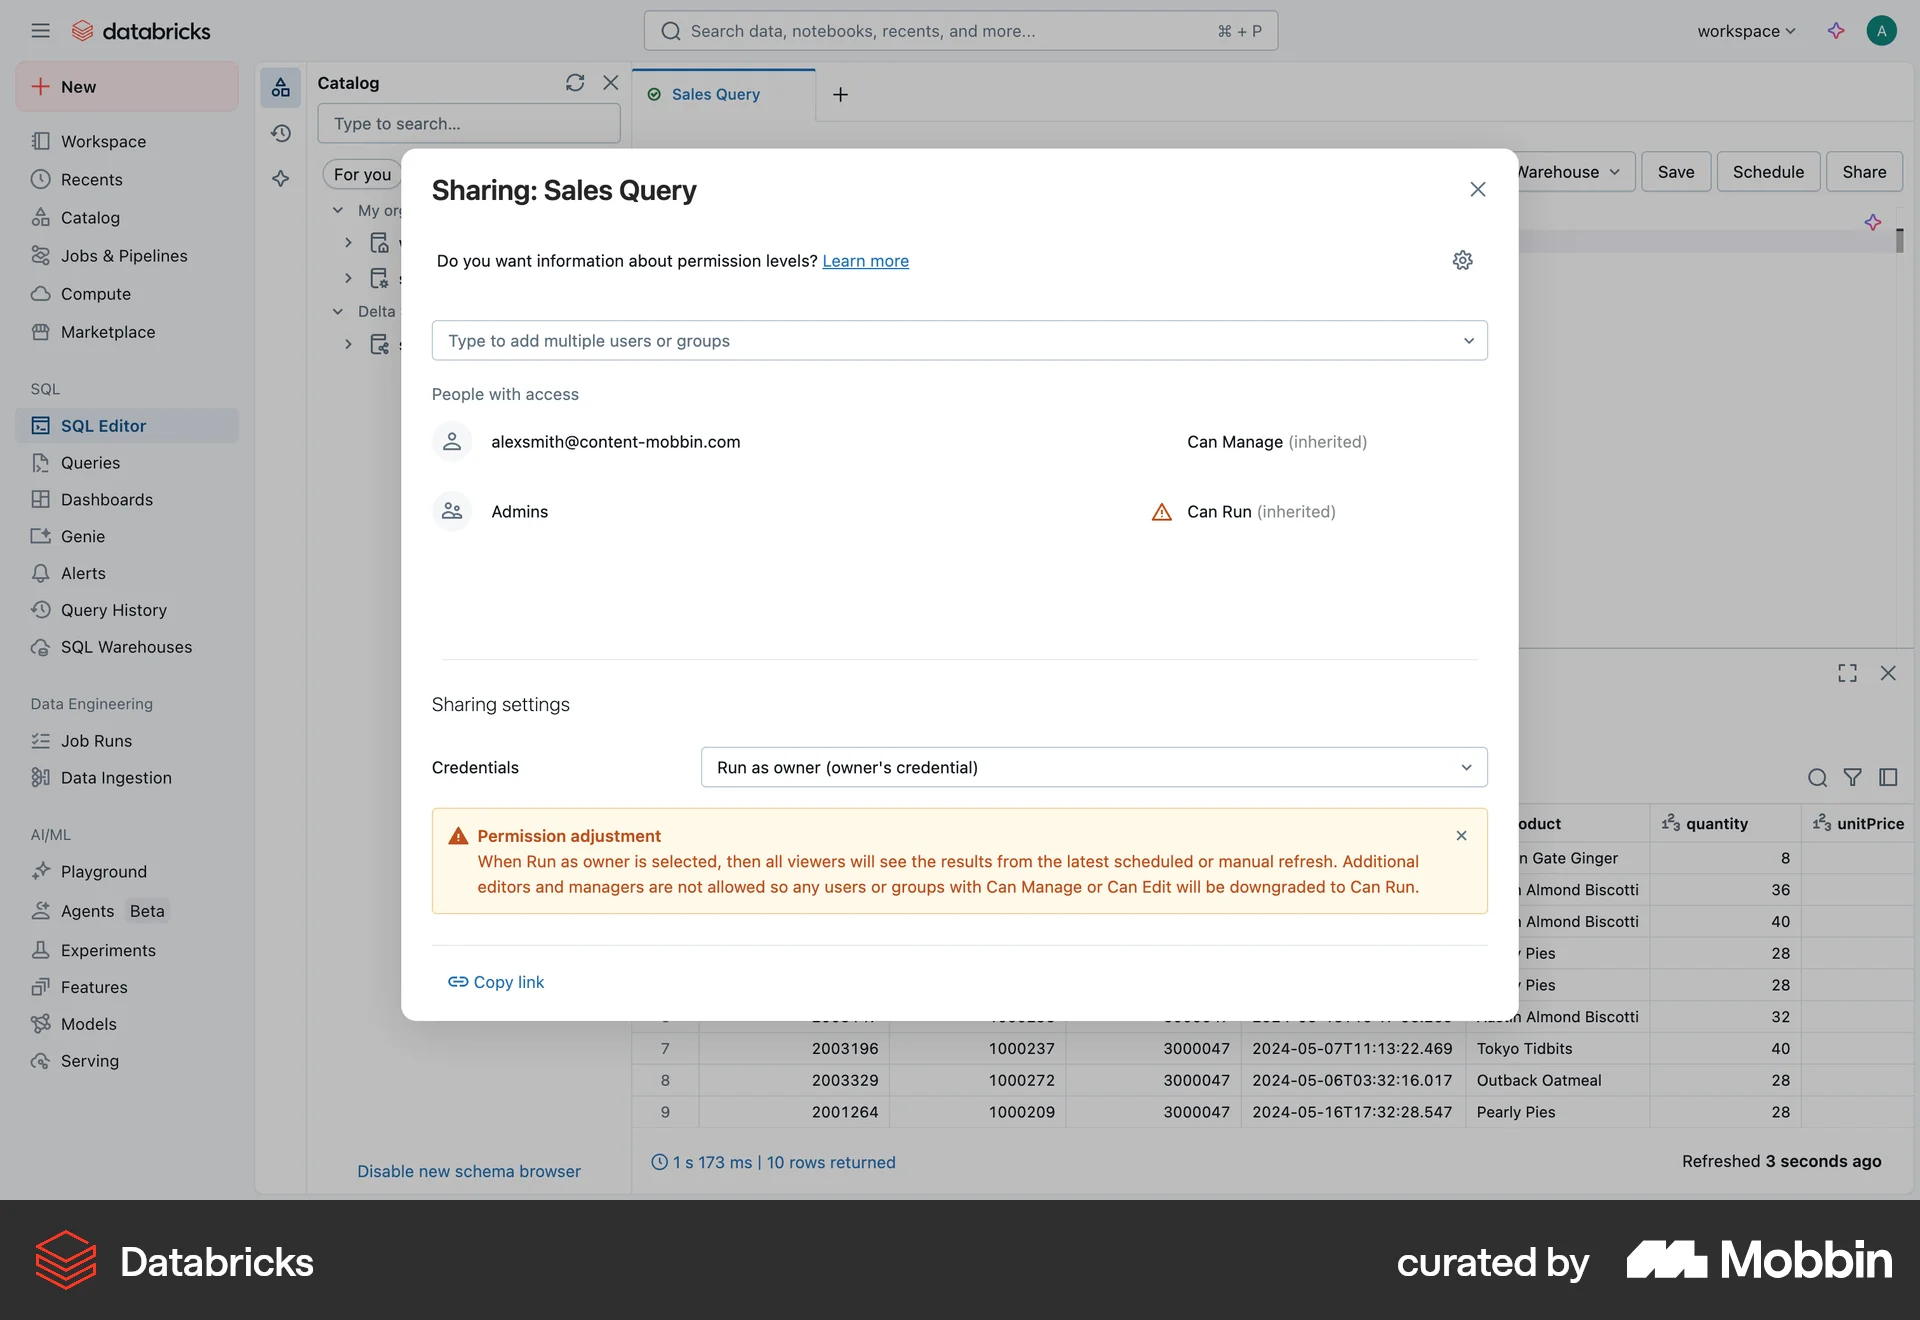
Task: Open SQL Warehouses from the sidebar
Action: click(126, 646)
